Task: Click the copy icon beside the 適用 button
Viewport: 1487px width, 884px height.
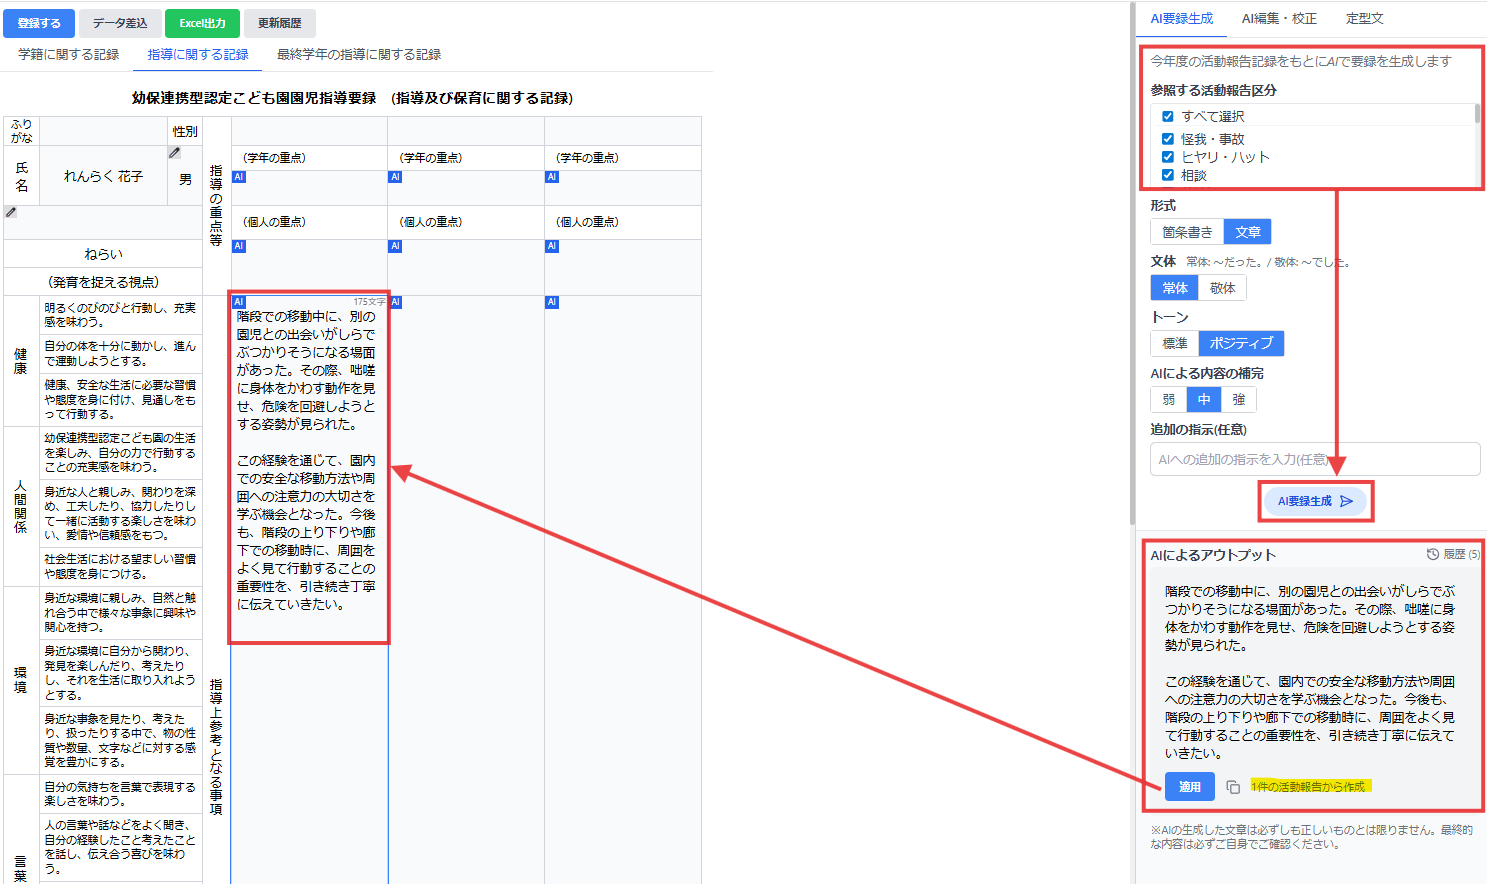Action: pos(1235,787)
